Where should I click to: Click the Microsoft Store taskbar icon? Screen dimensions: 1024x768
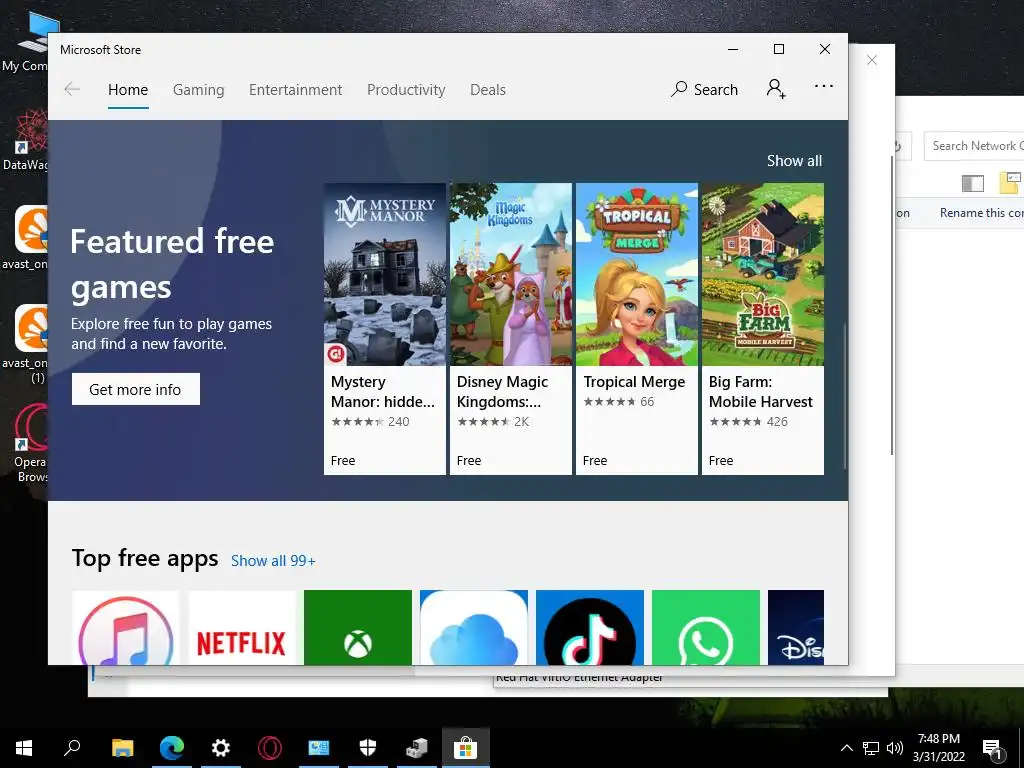point(466,748)
